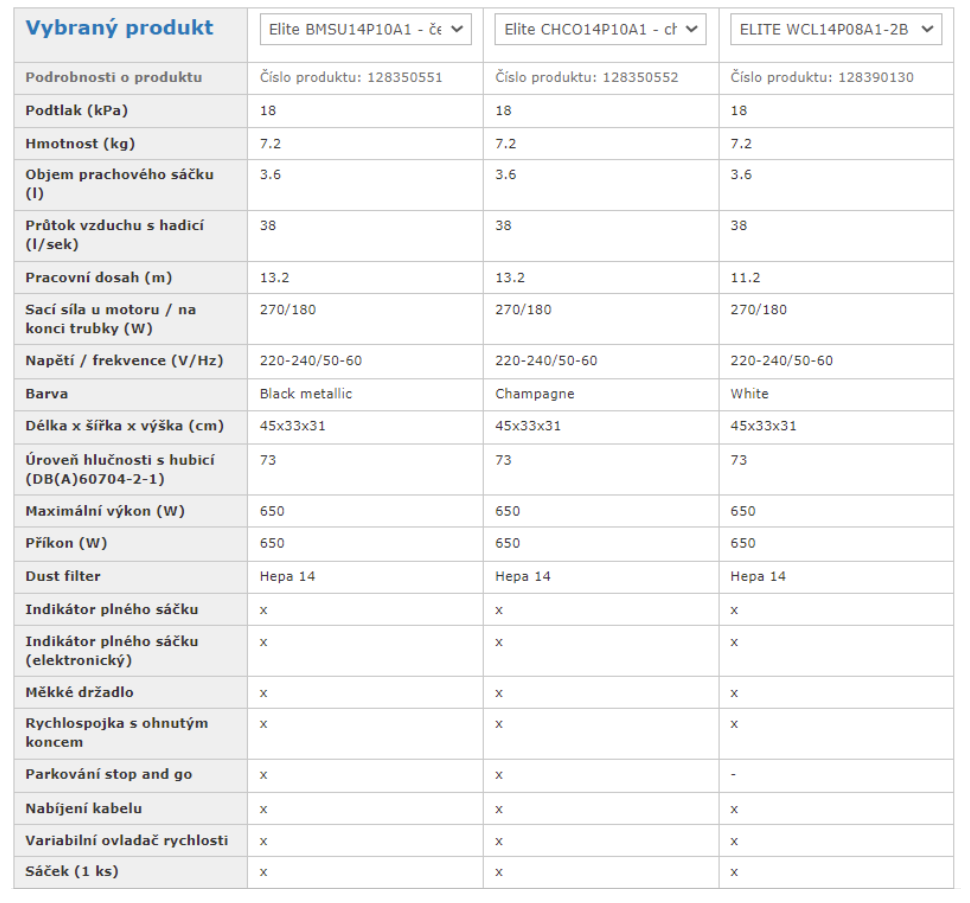
Task: Open the Elite CHCO14P10A1 product dropdown
Action: (600, 29)
